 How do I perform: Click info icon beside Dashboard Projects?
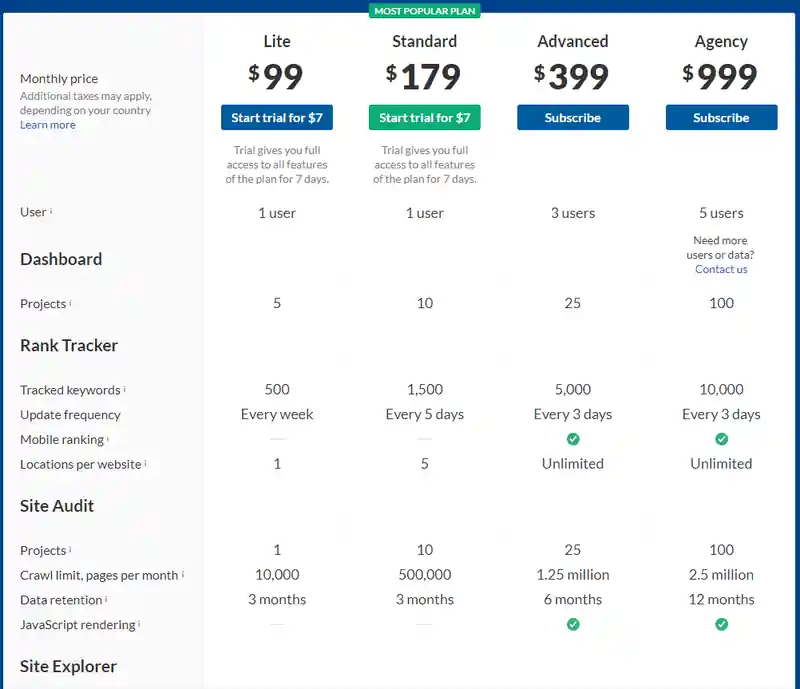(x=70, y=302)
